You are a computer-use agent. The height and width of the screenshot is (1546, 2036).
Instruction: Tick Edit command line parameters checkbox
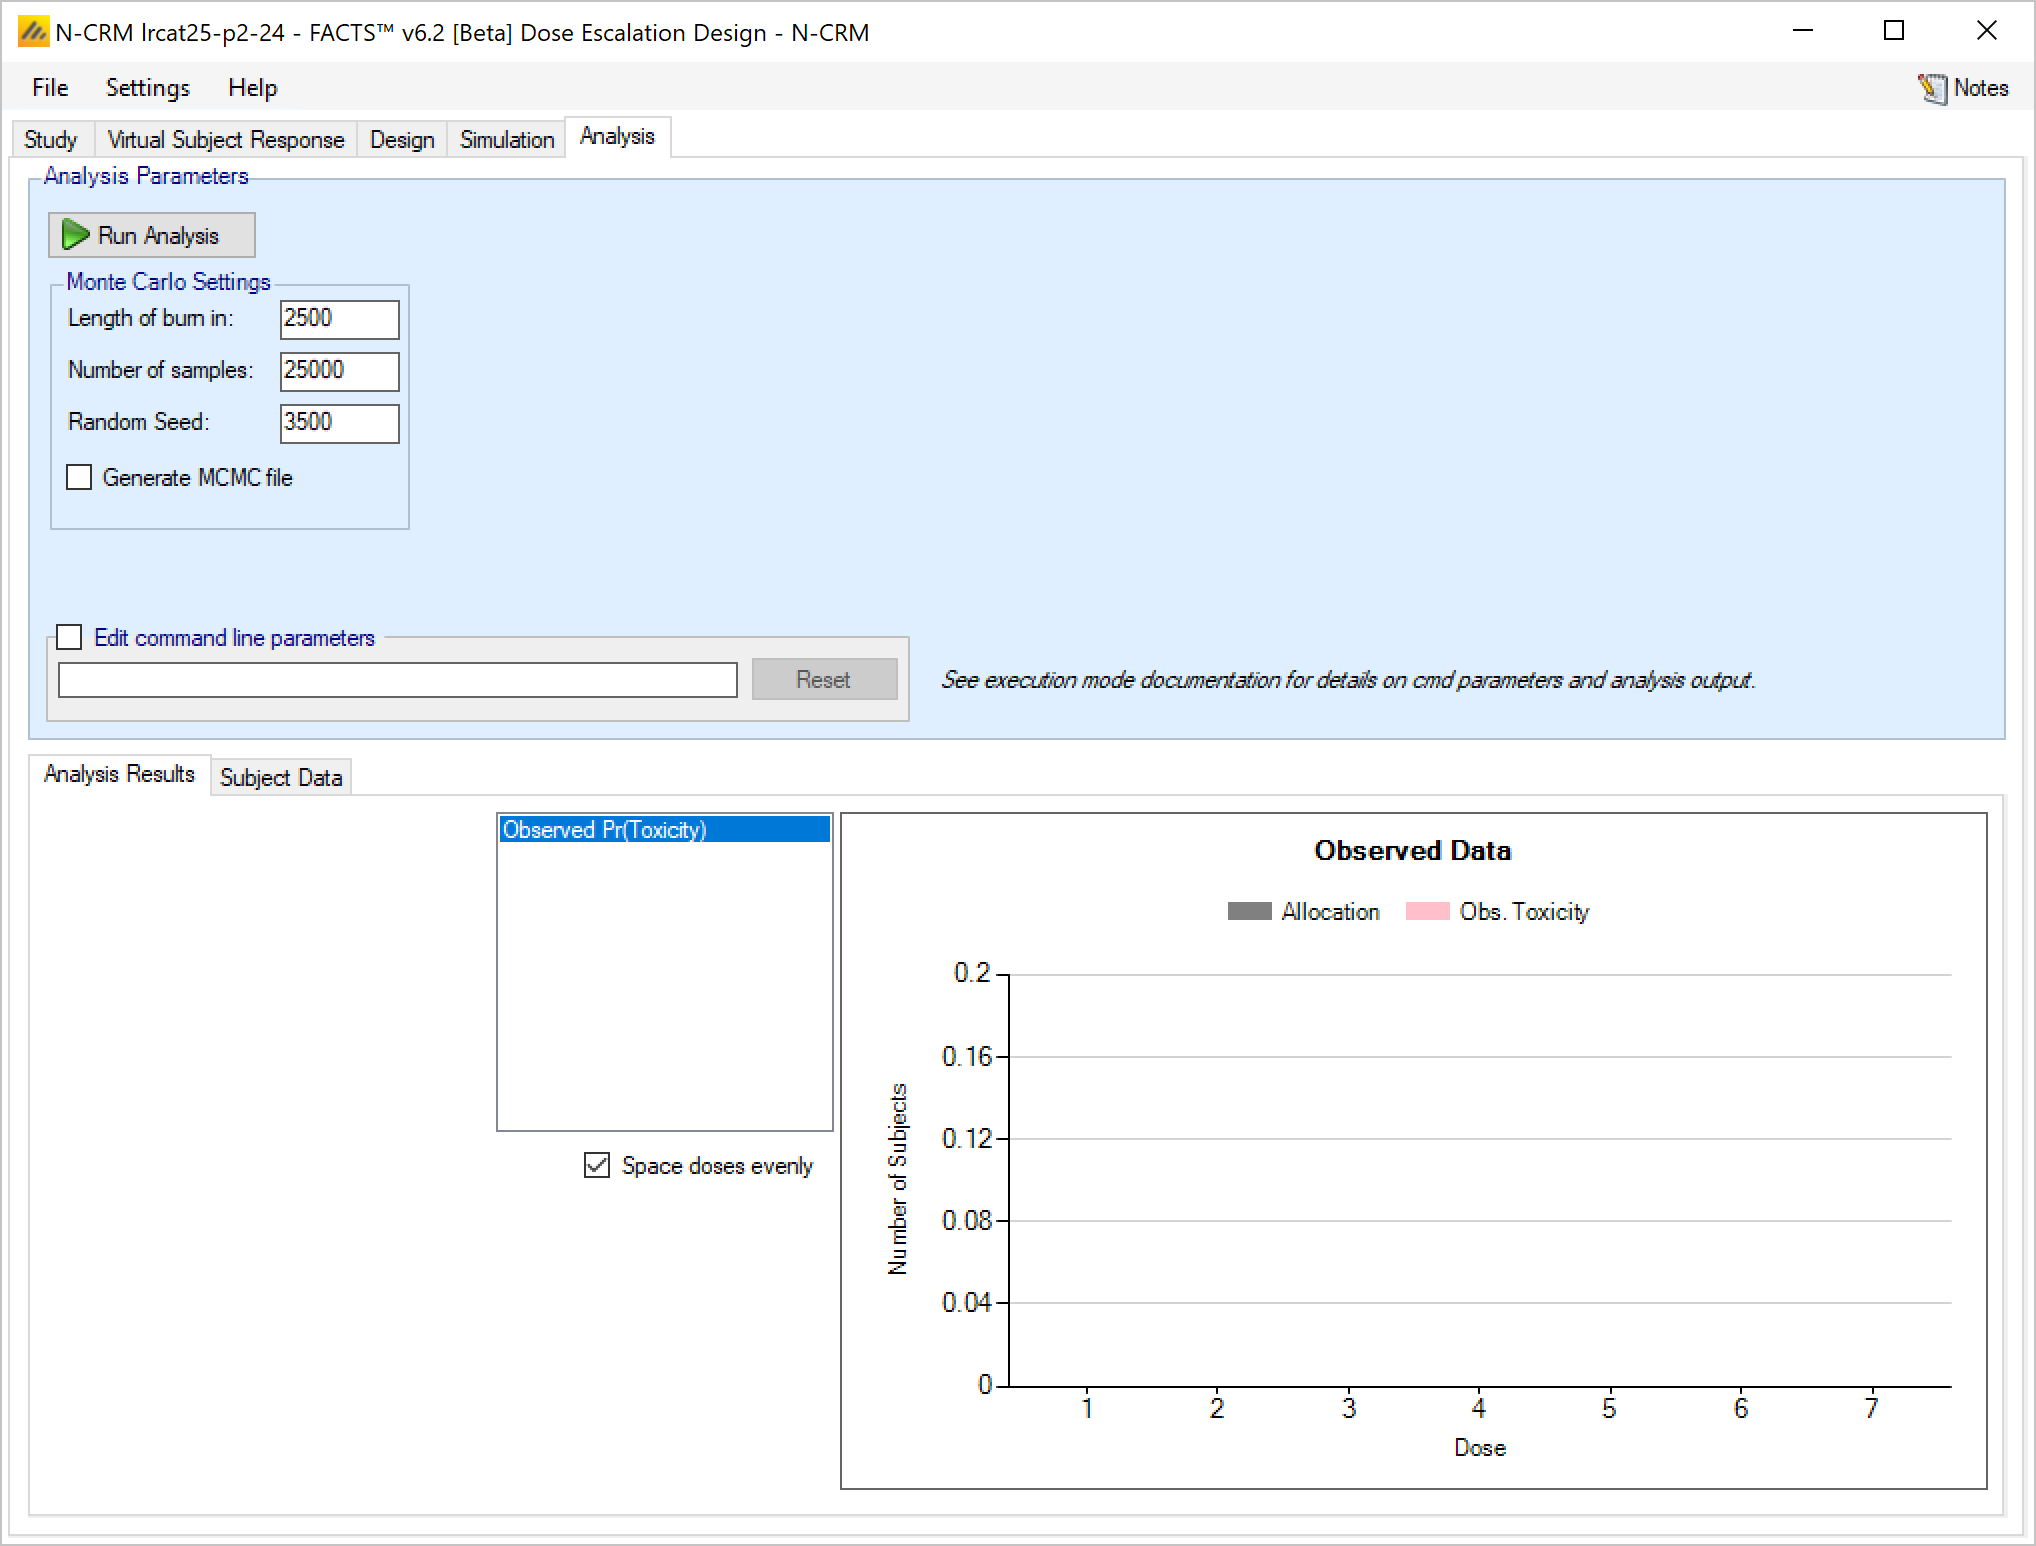(69, 637)
